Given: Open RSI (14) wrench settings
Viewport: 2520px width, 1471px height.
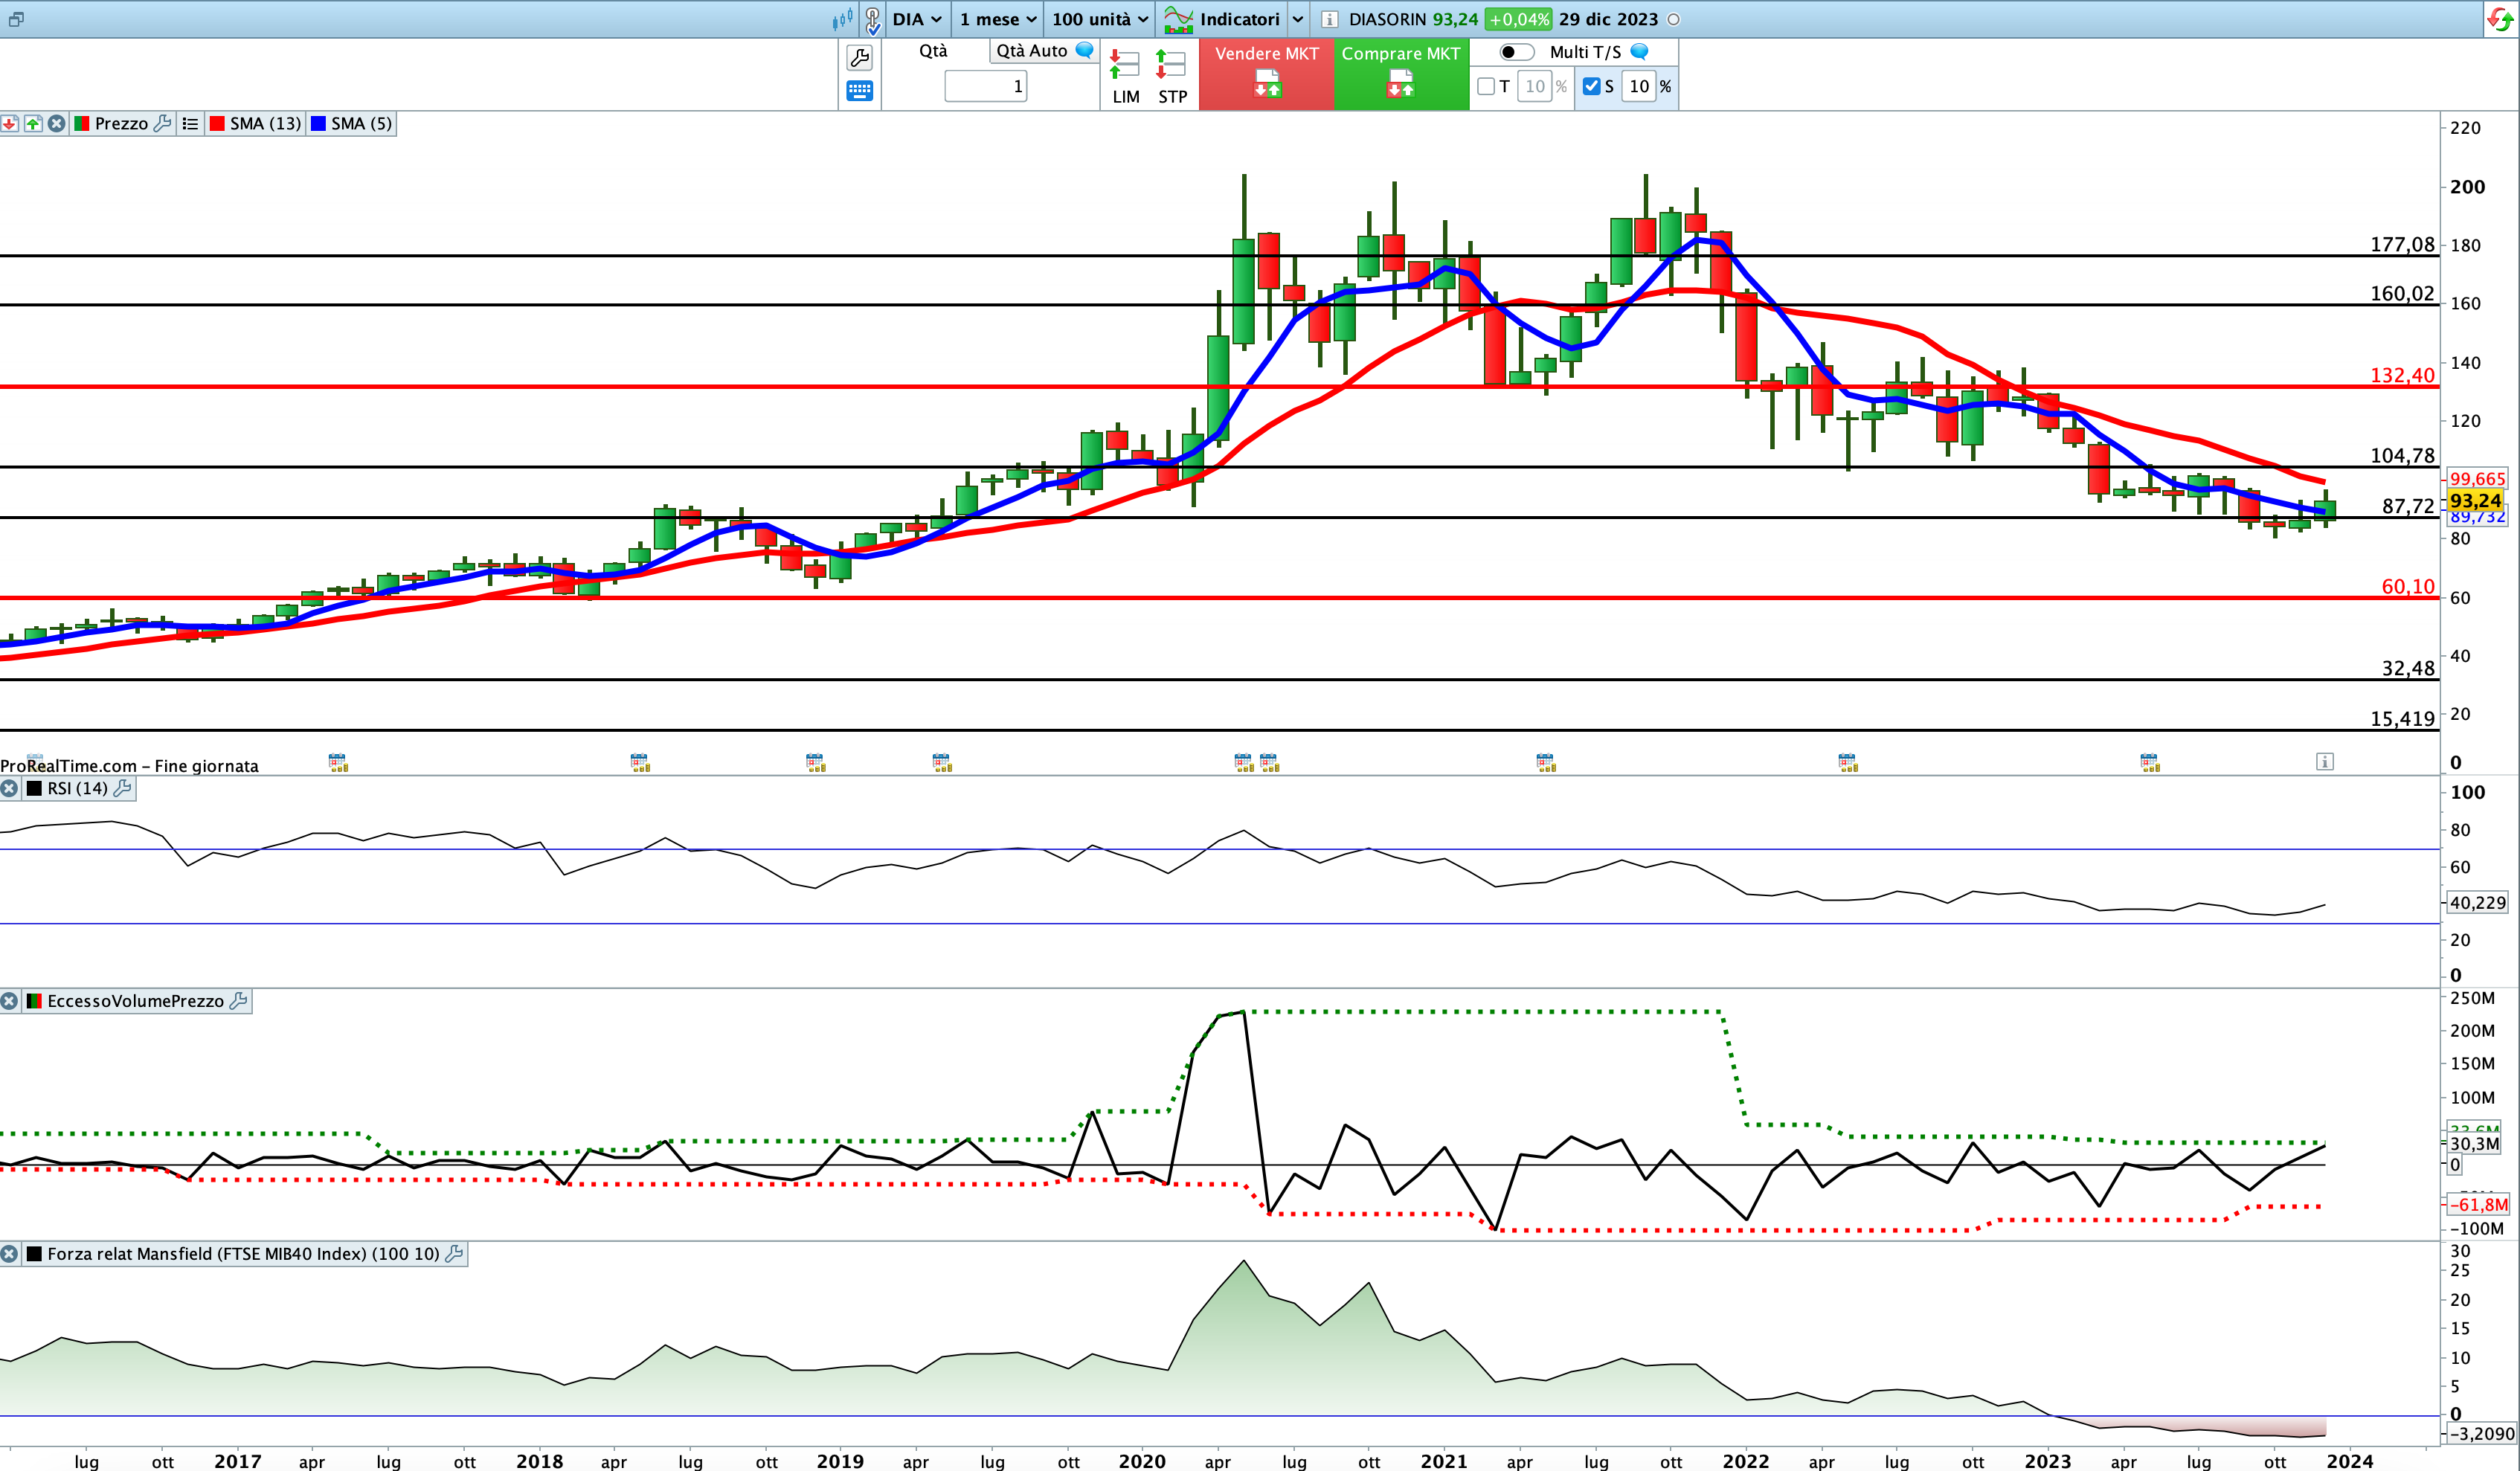Looking at the screenshot, I should 122,788.
